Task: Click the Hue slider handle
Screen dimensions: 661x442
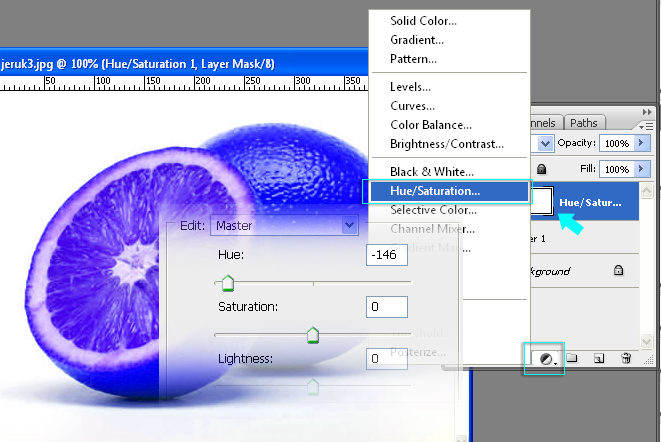Action: [228, 283]
